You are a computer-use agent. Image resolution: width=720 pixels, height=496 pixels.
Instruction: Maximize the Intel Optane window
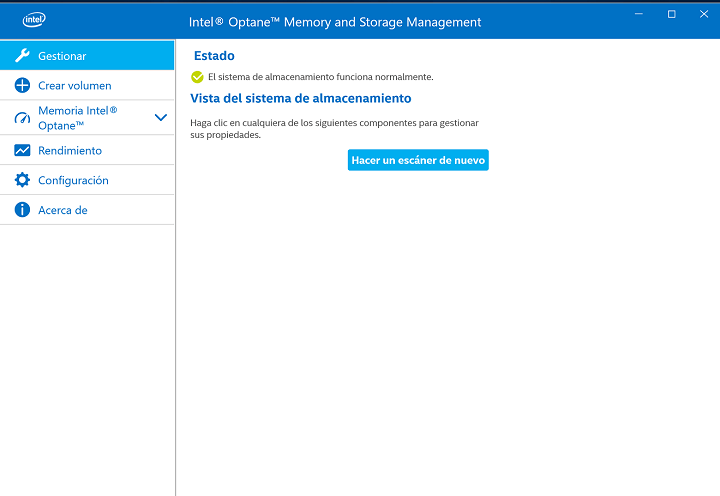click(671, 14)
